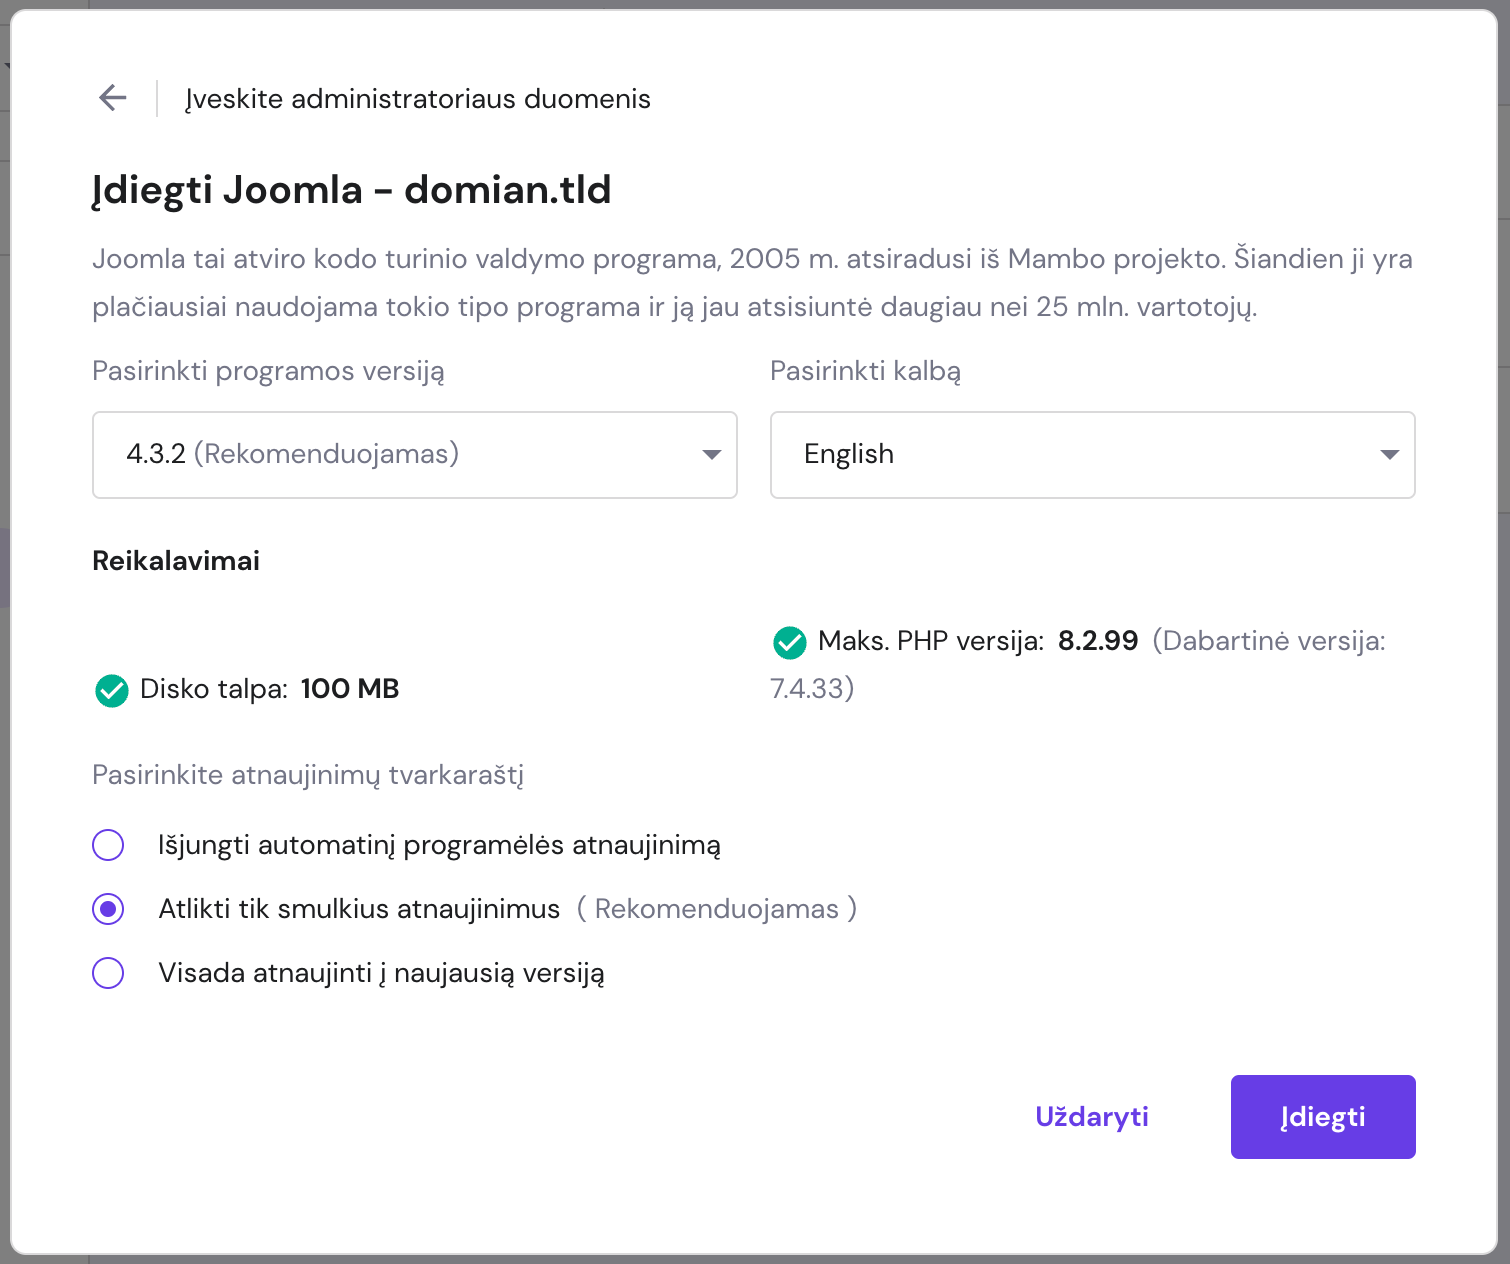Click the green checkmark beside Disko talpa
The image size is (1510, 1264).
(x=111, y=690)
